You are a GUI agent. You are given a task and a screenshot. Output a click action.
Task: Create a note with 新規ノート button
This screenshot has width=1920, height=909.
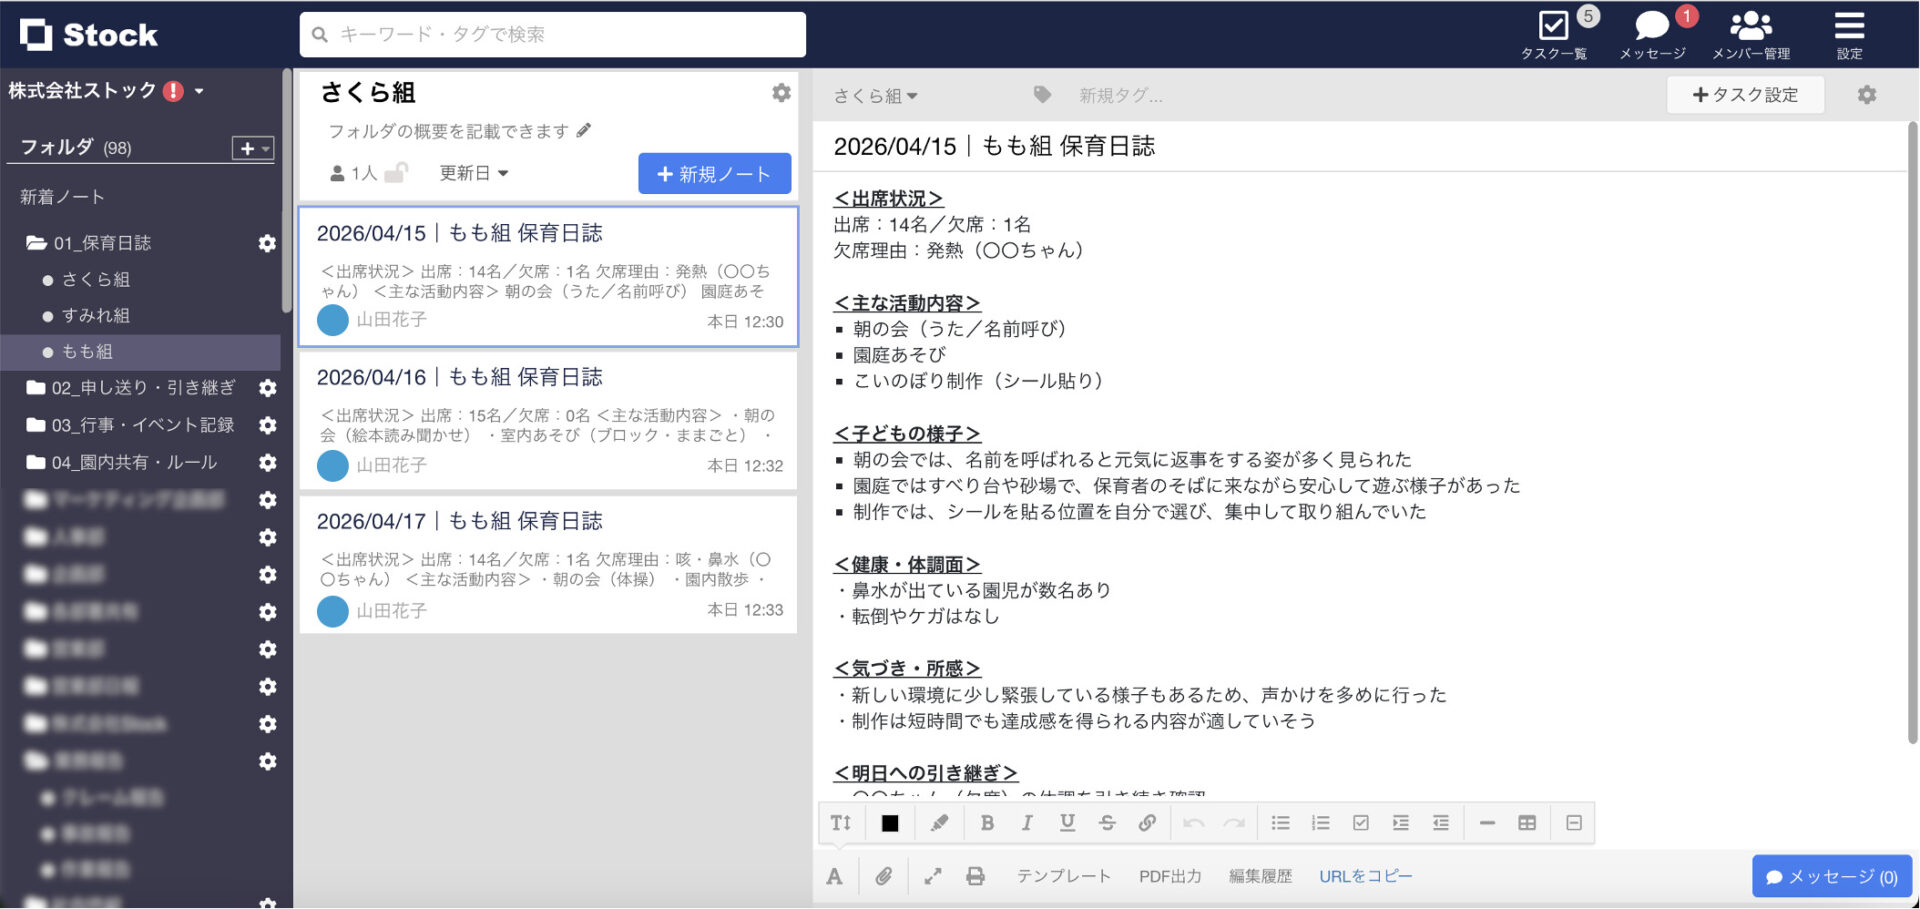coord(714,172)
